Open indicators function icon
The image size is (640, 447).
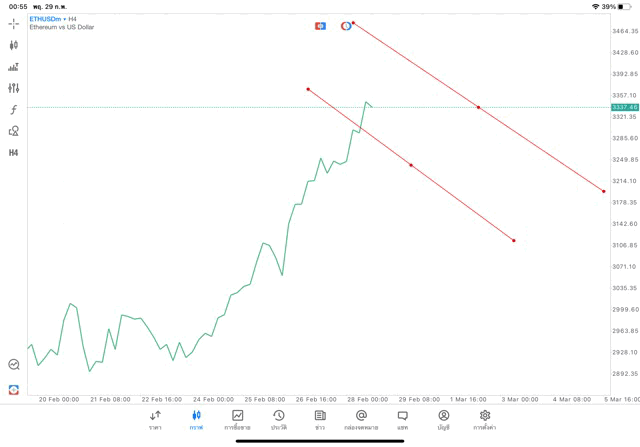14,109
